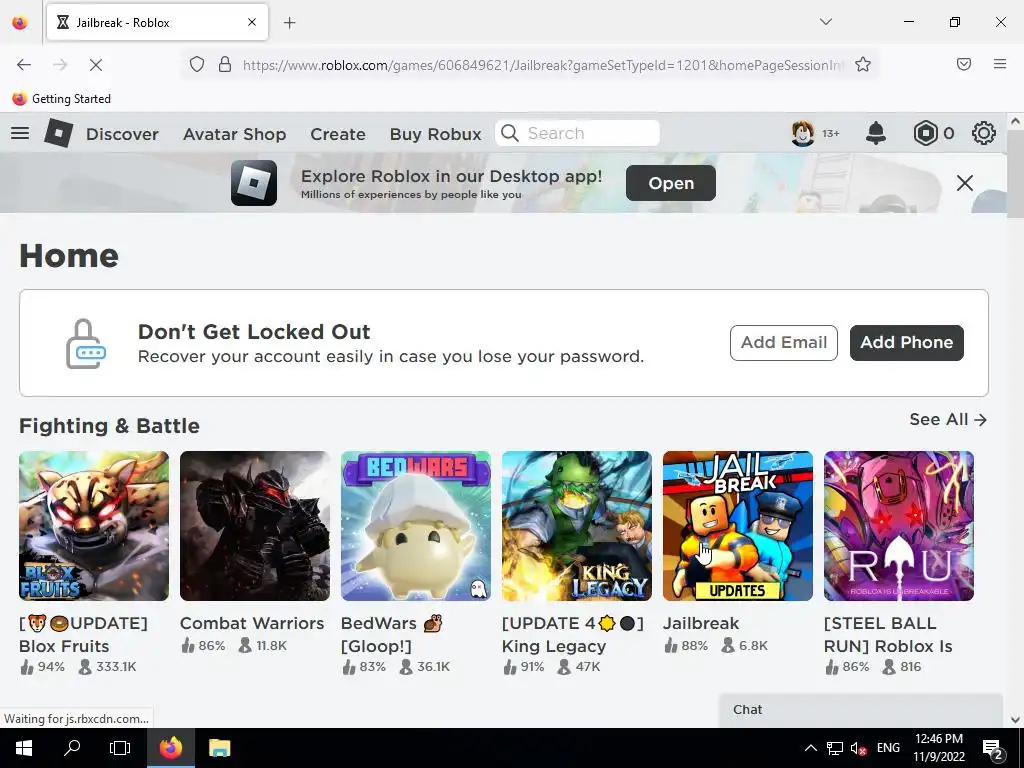
Task: Open Task View on taskbar
Action: [120, 748]
